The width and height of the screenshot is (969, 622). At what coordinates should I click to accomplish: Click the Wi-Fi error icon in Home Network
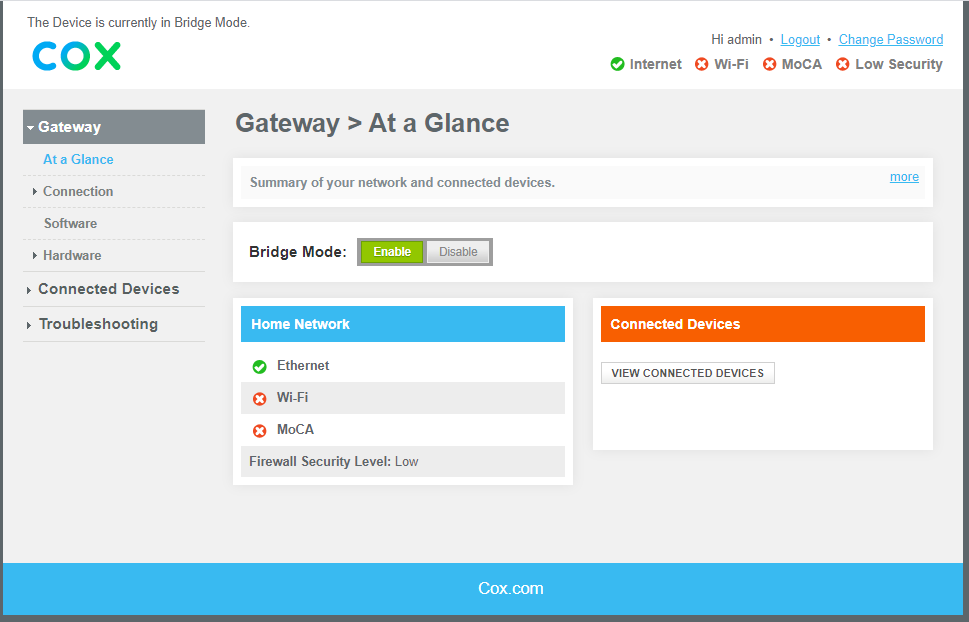click(258, 397)
